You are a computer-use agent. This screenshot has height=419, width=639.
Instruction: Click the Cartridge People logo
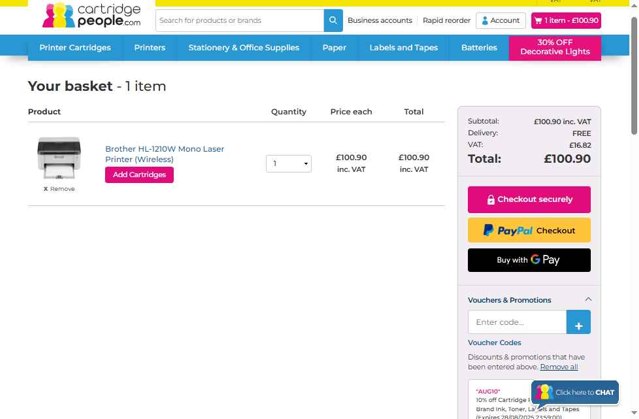click(92, 15)
